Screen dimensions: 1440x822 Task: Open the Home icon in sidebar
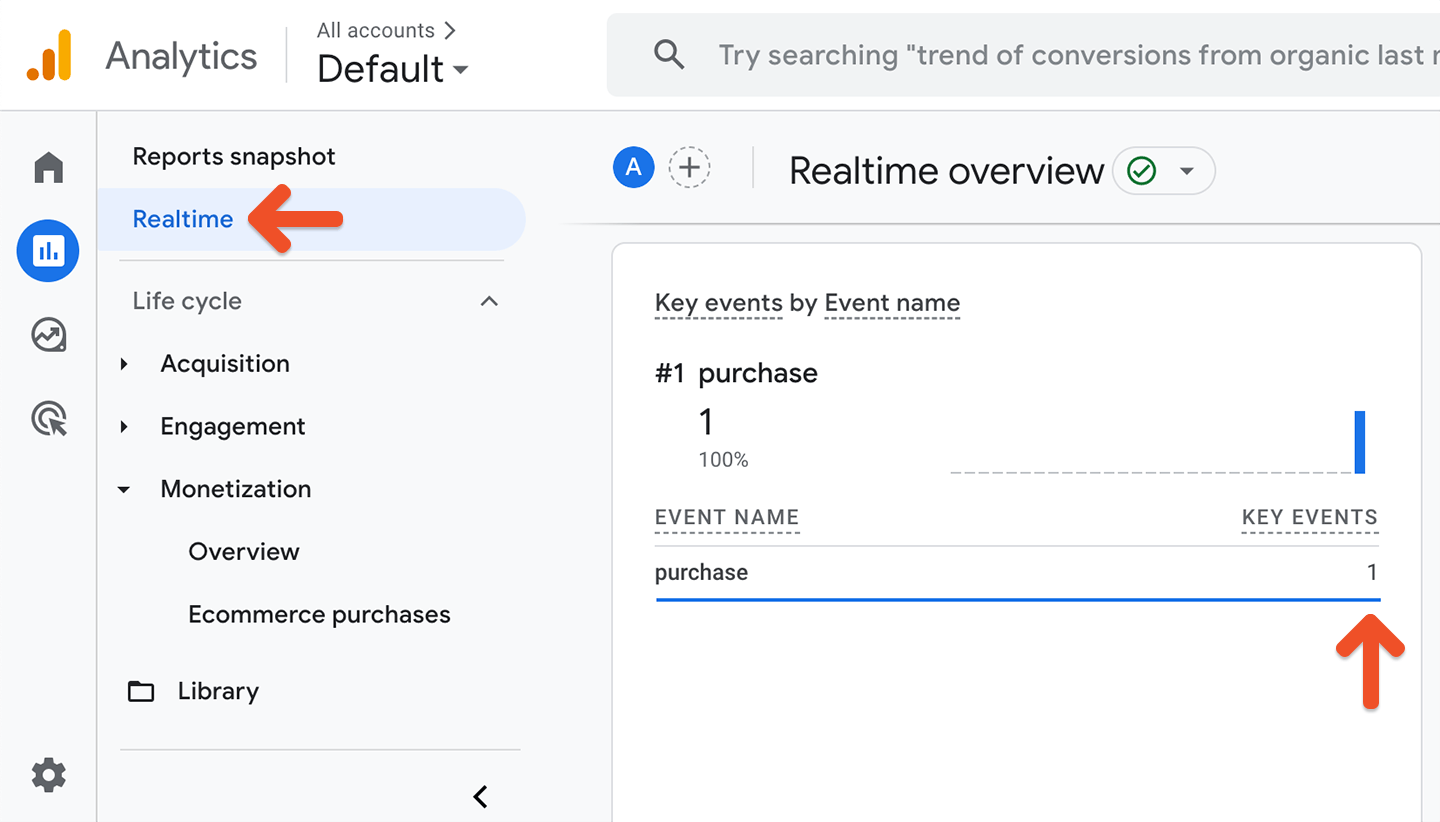tap(48, 168)
